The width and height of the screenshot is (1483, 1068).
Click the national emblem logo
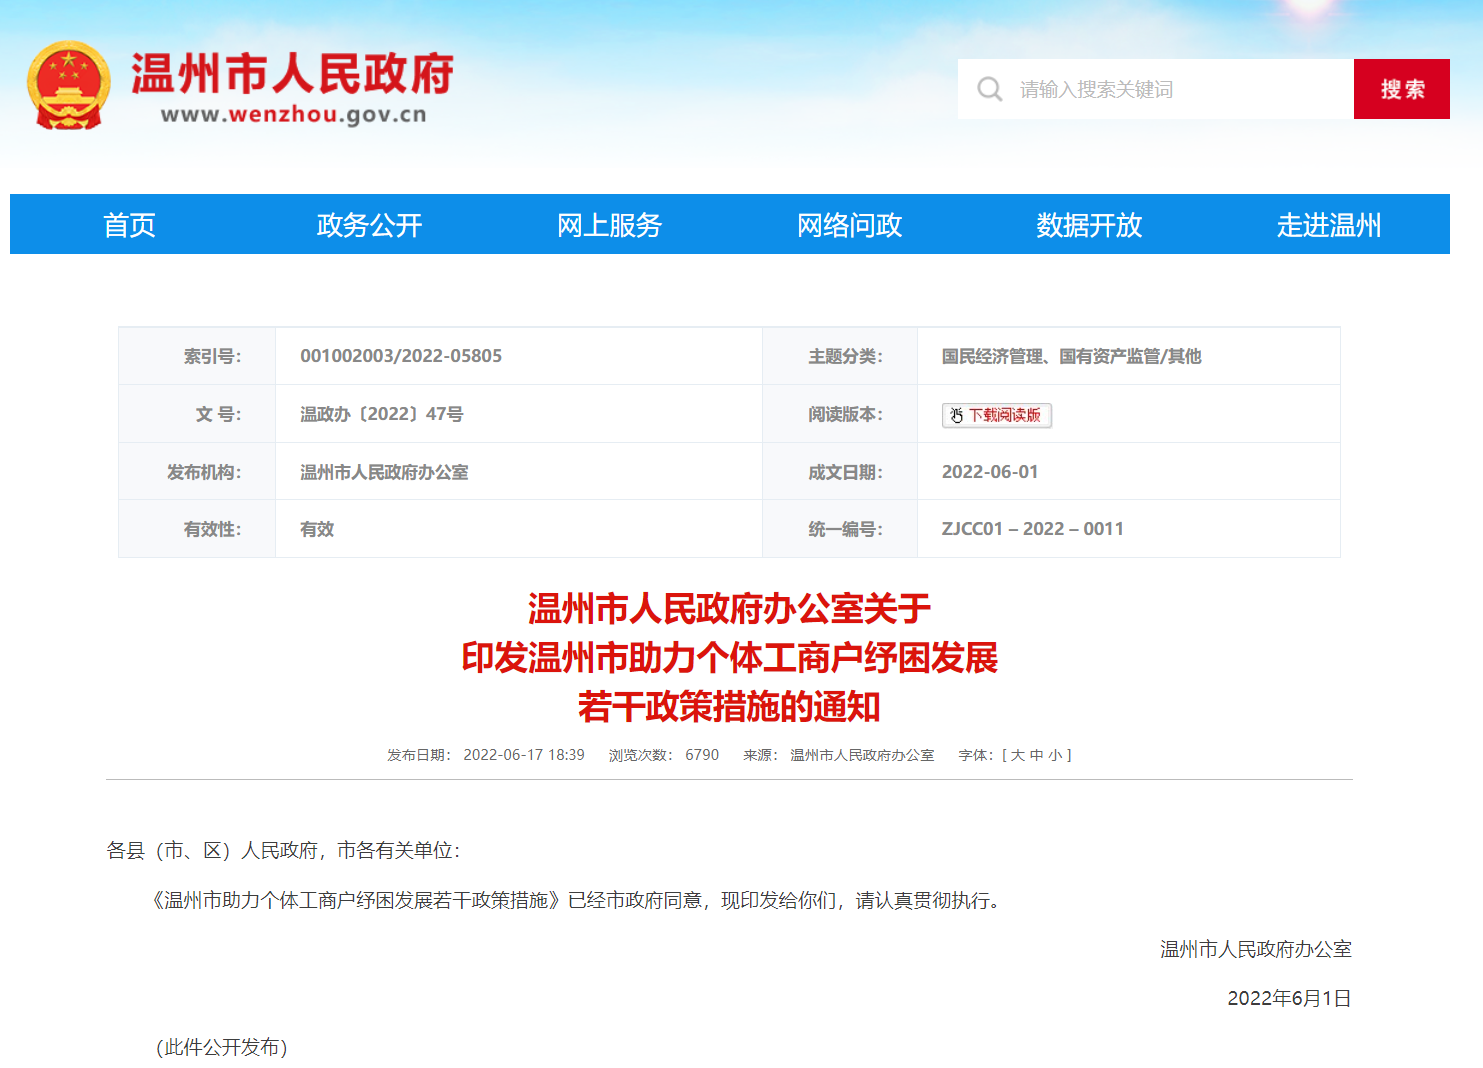click(68, 86)
